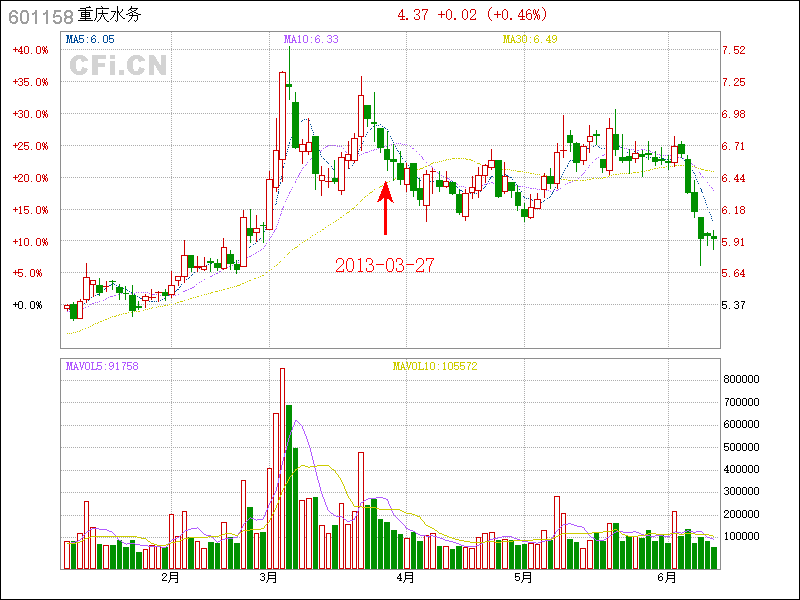Click the CFi.CN watermark logo
The image size is (800, 600).
[118, 66]
